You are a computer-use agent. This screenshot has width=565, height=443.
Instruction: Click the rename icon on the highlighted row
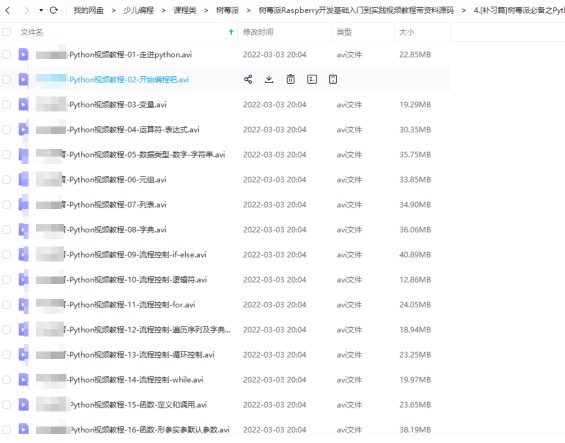[x=312, y=79]
